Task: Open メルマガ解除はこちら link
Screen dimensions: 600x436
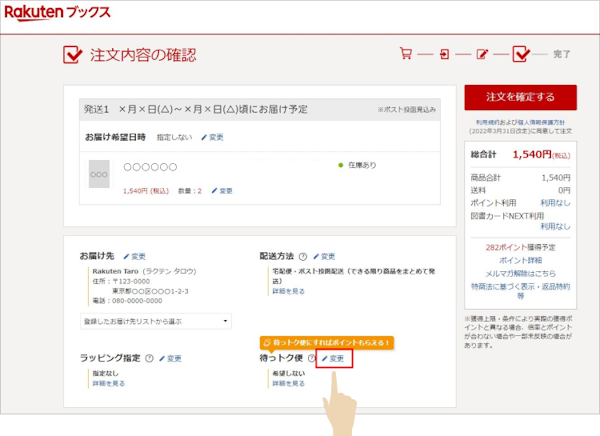Action: [520, 273]
